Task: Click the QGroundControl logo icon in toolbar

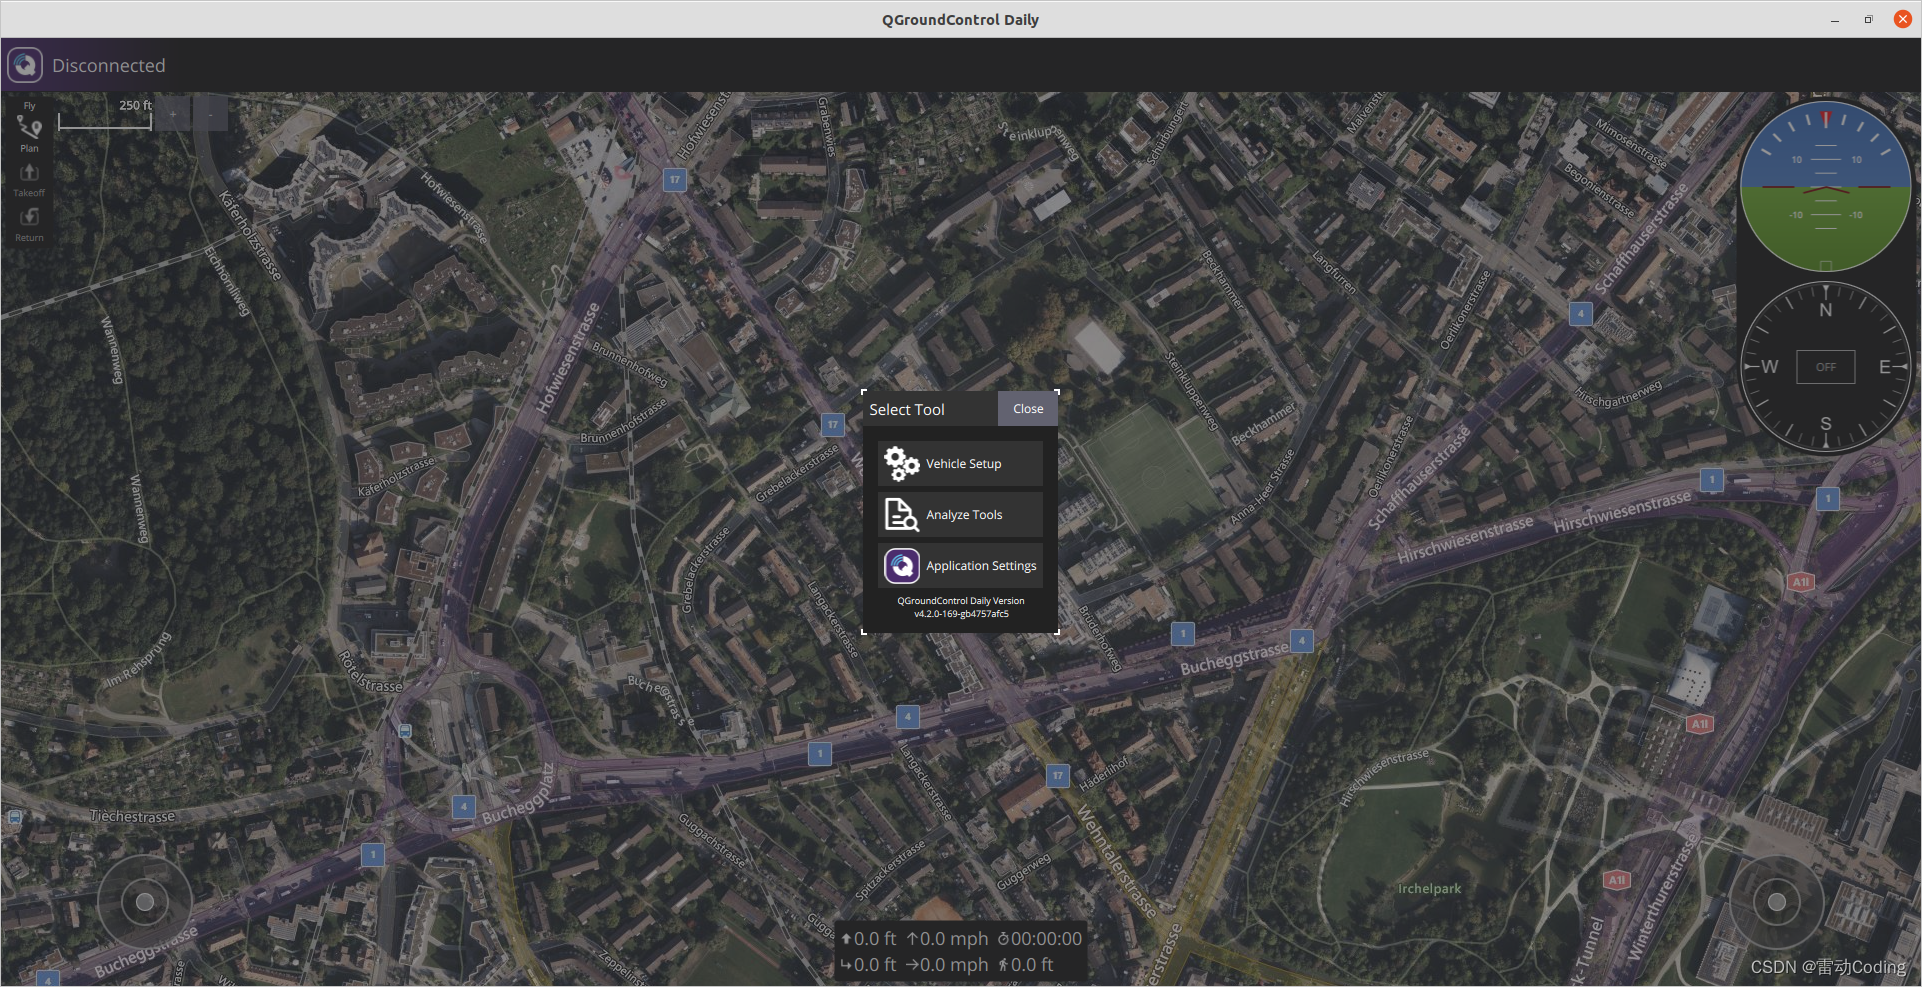Action: [x=25, y=65]
